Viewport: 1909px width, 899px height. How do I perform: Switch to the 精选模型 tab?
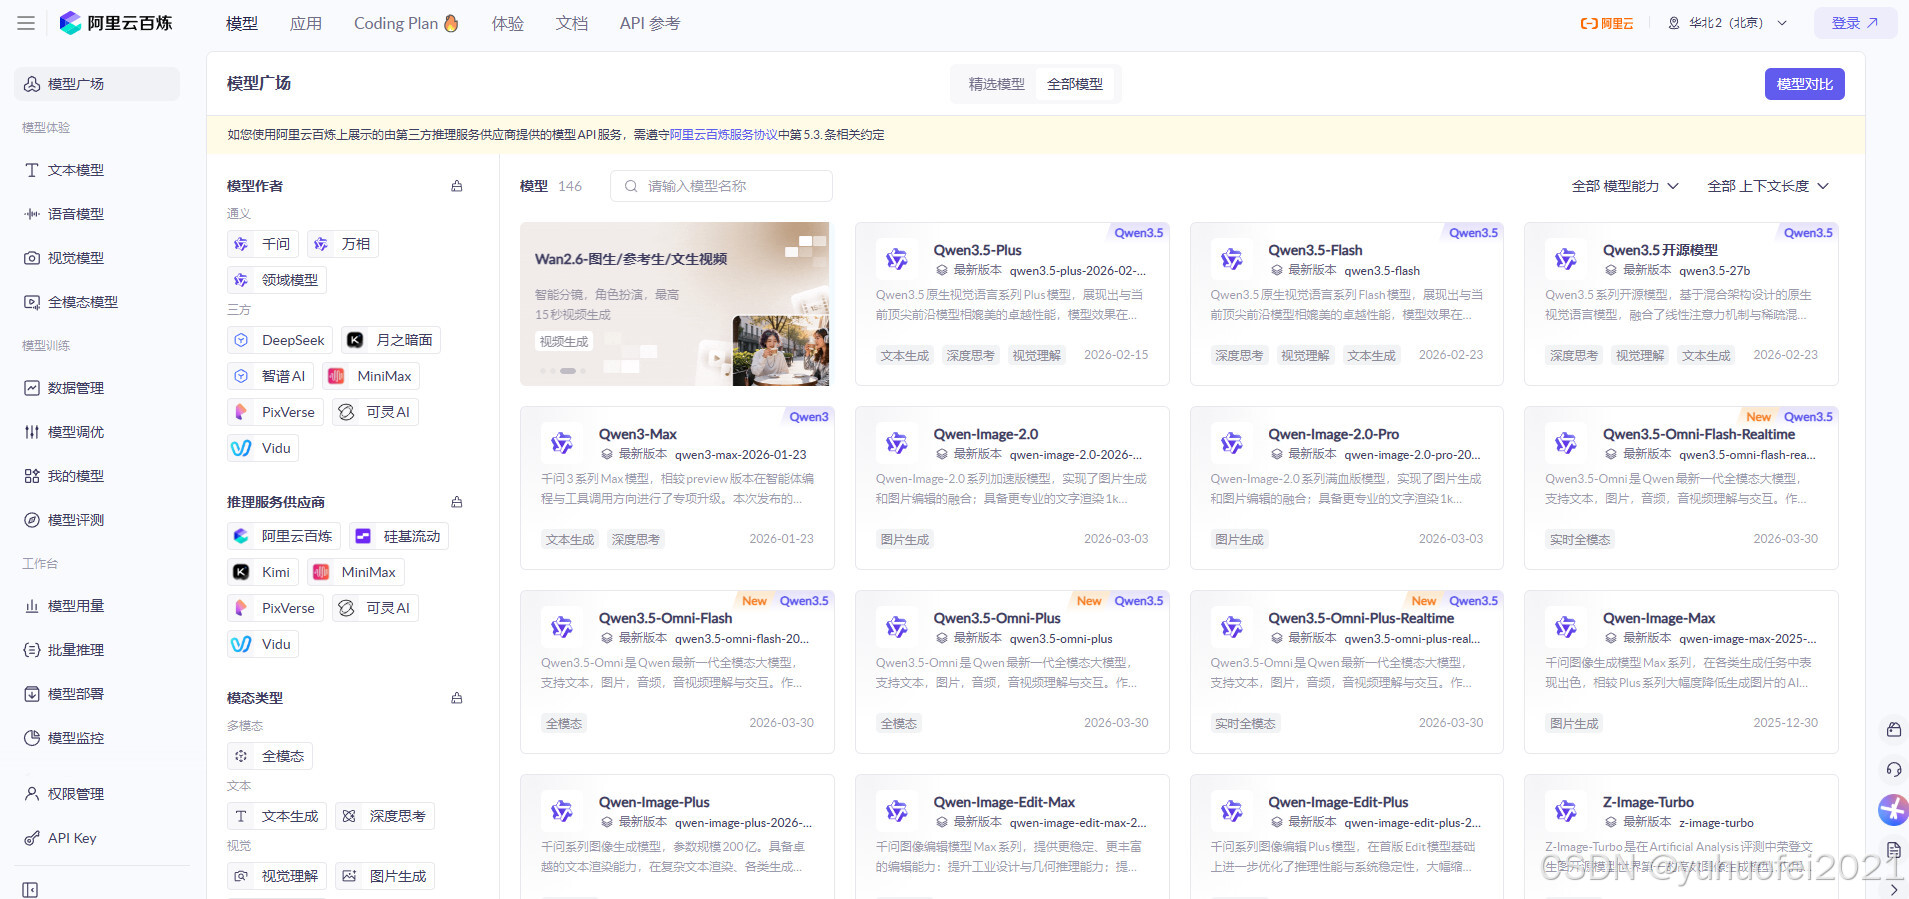(x=996, y=84)
